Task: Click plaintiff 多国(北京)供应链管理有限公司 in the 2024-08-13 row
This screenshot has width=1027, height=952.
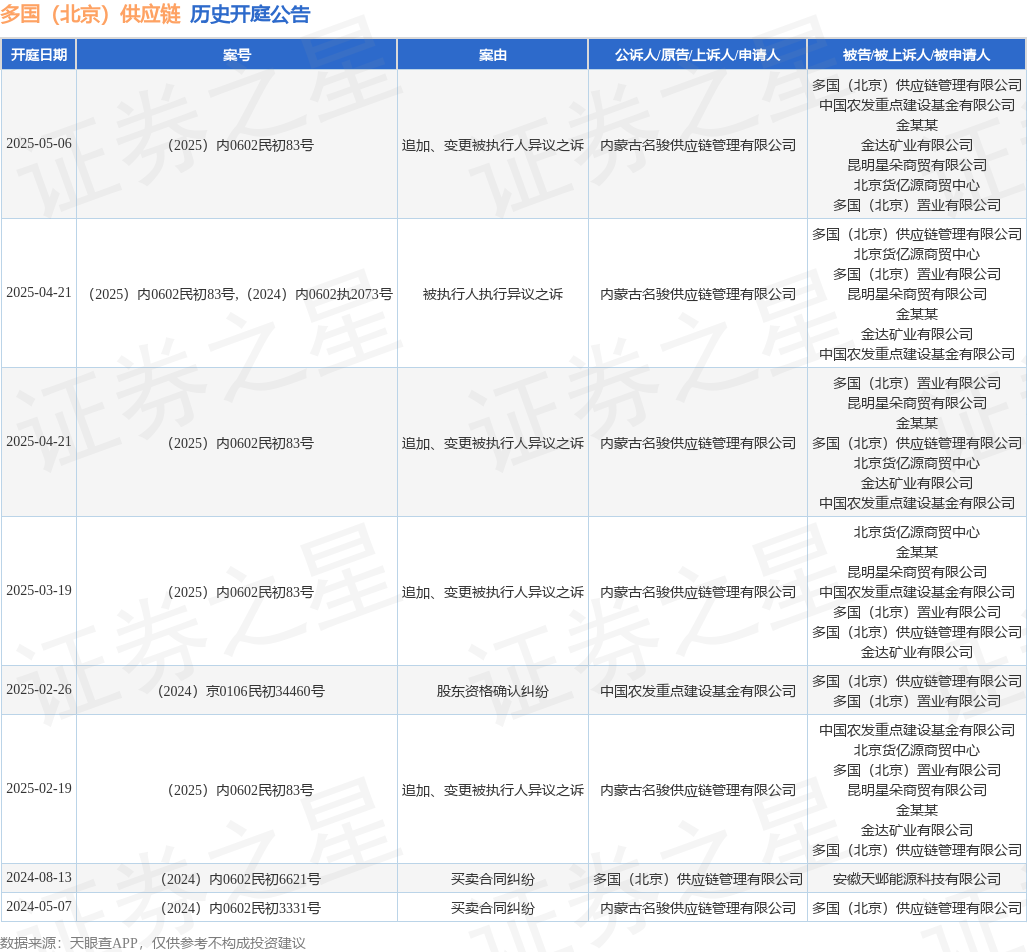Action: [698, 879]
